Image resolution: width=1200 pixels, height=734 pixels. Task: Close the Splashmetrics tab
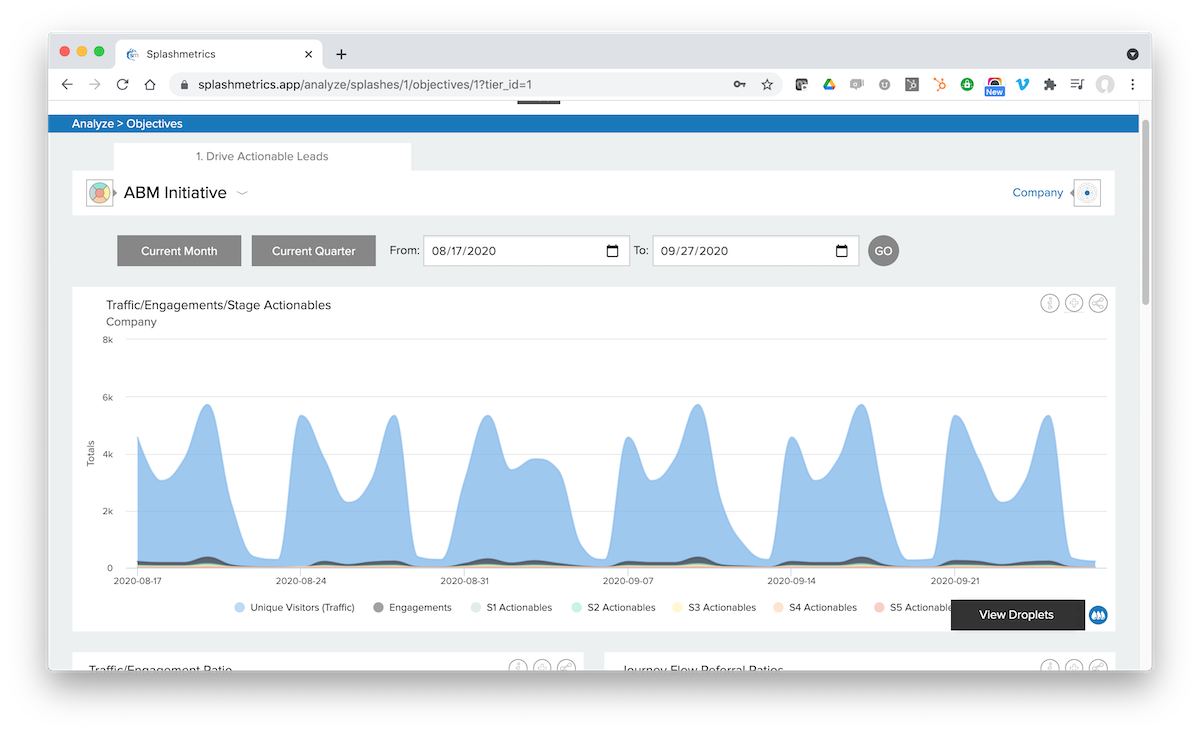(x=309, y=54)
